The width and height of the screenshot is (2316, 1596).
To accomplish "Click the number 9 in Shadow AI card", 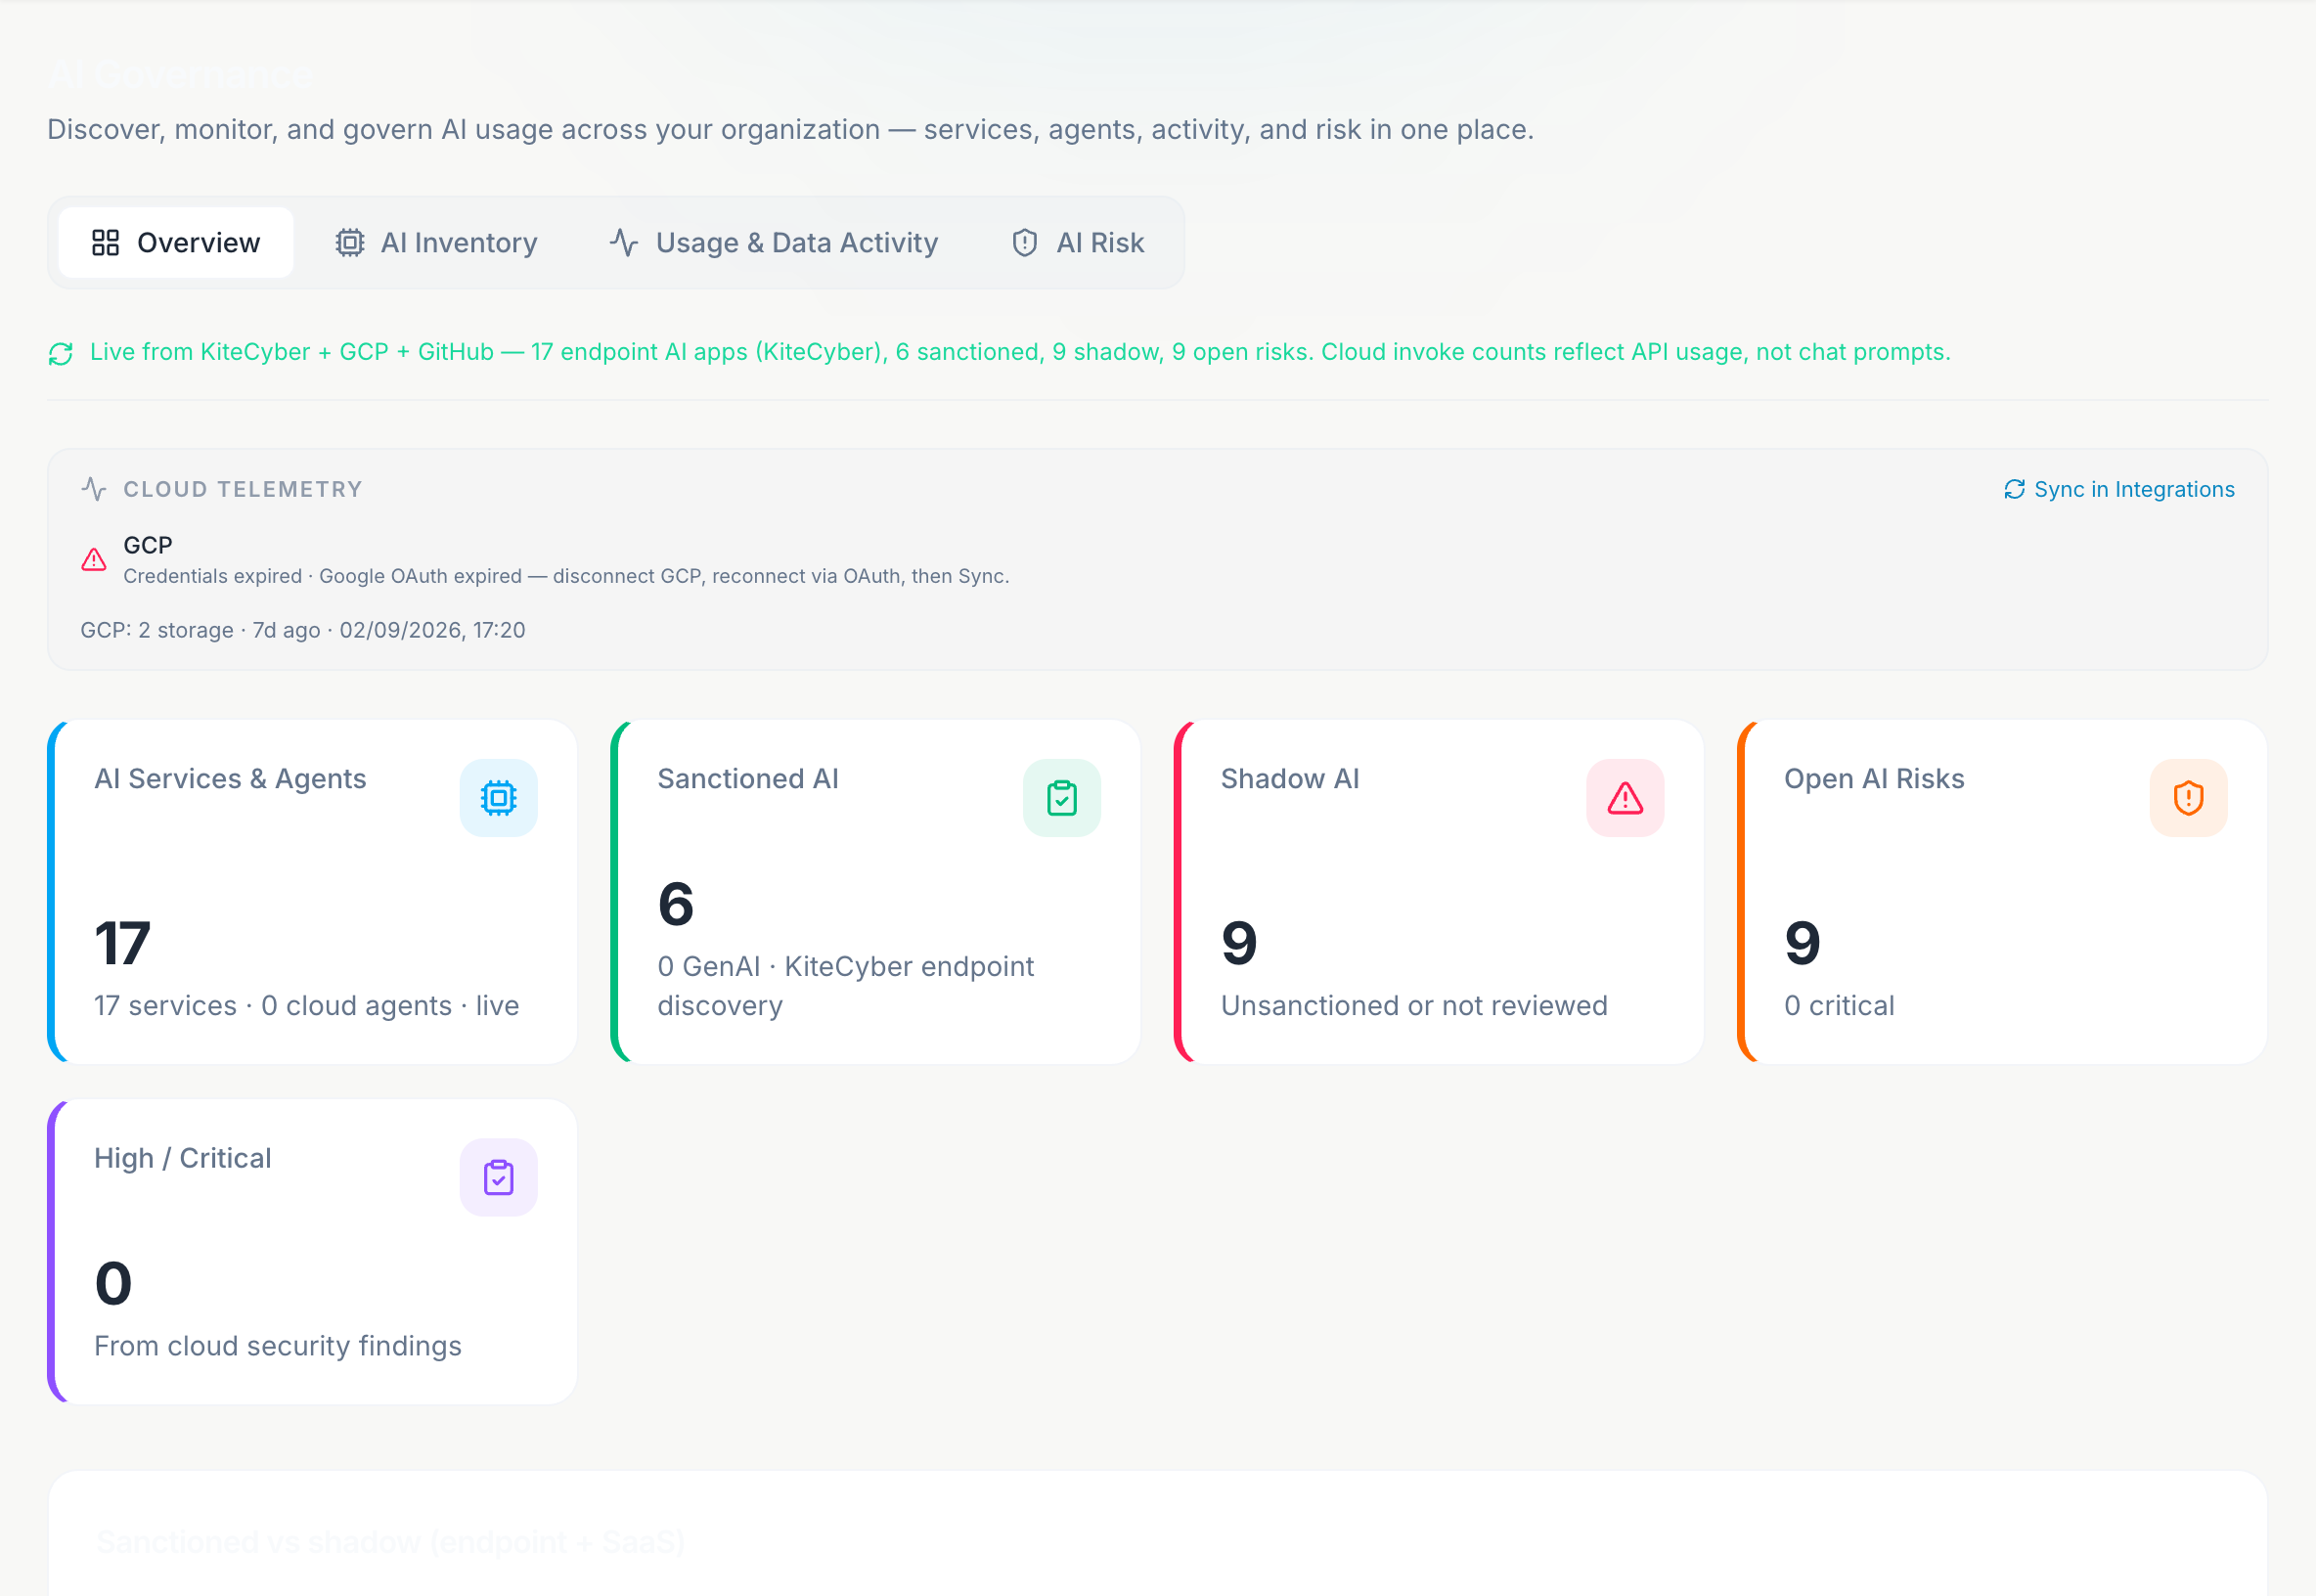I will click(1239, 944).
